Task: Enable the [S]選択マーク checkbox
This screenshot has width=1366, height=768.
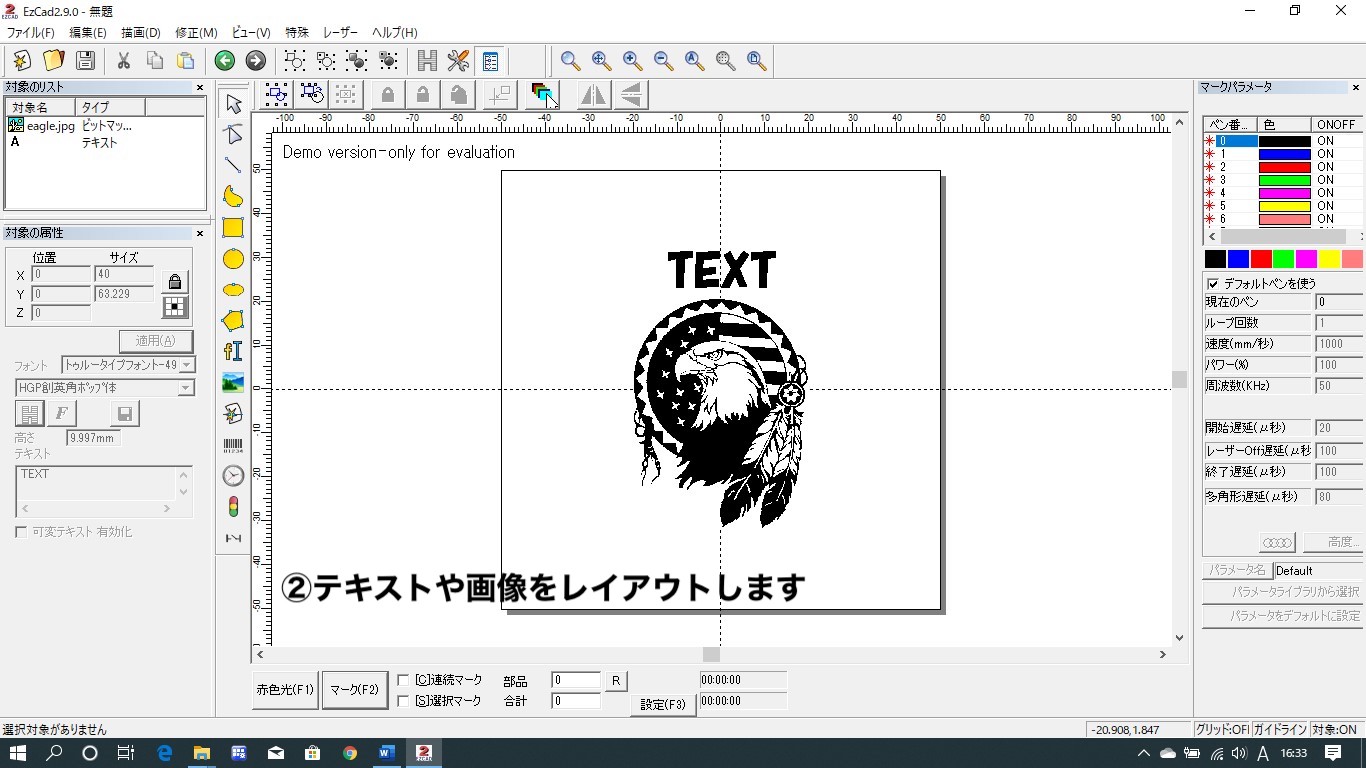Action: 403,701
